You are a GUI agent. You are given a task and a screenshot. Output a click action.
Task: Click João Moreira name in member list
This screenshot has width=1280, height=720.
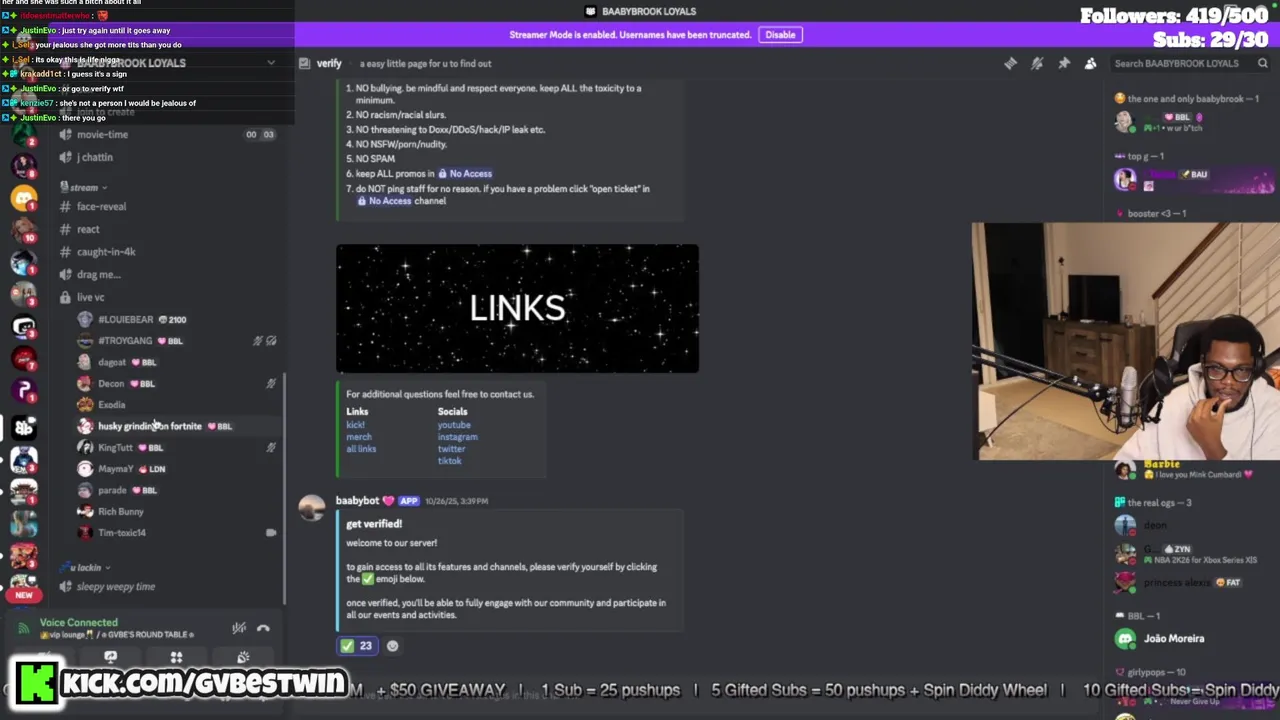tap(1174, 639)
